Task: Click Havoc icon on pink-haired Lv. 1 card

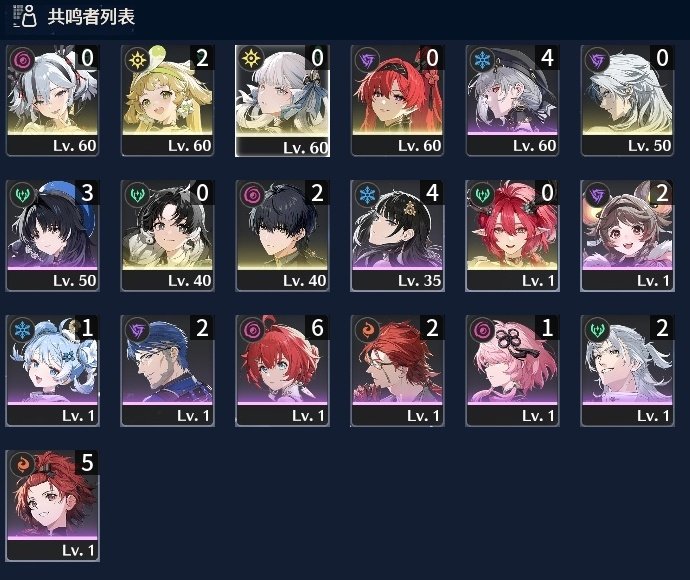Action: point(482,329)
